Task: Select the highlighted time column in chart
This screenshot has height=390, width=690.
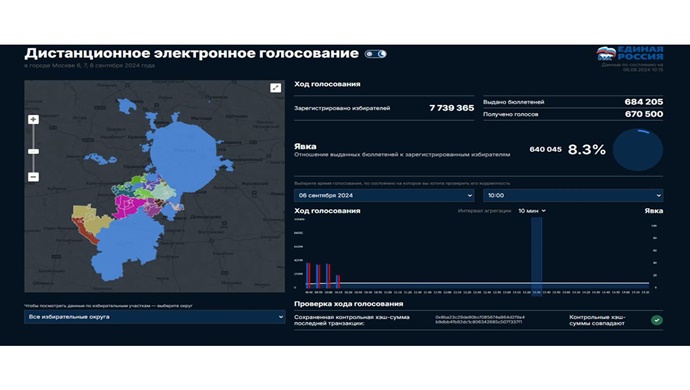Action: [x=536, y=256]
